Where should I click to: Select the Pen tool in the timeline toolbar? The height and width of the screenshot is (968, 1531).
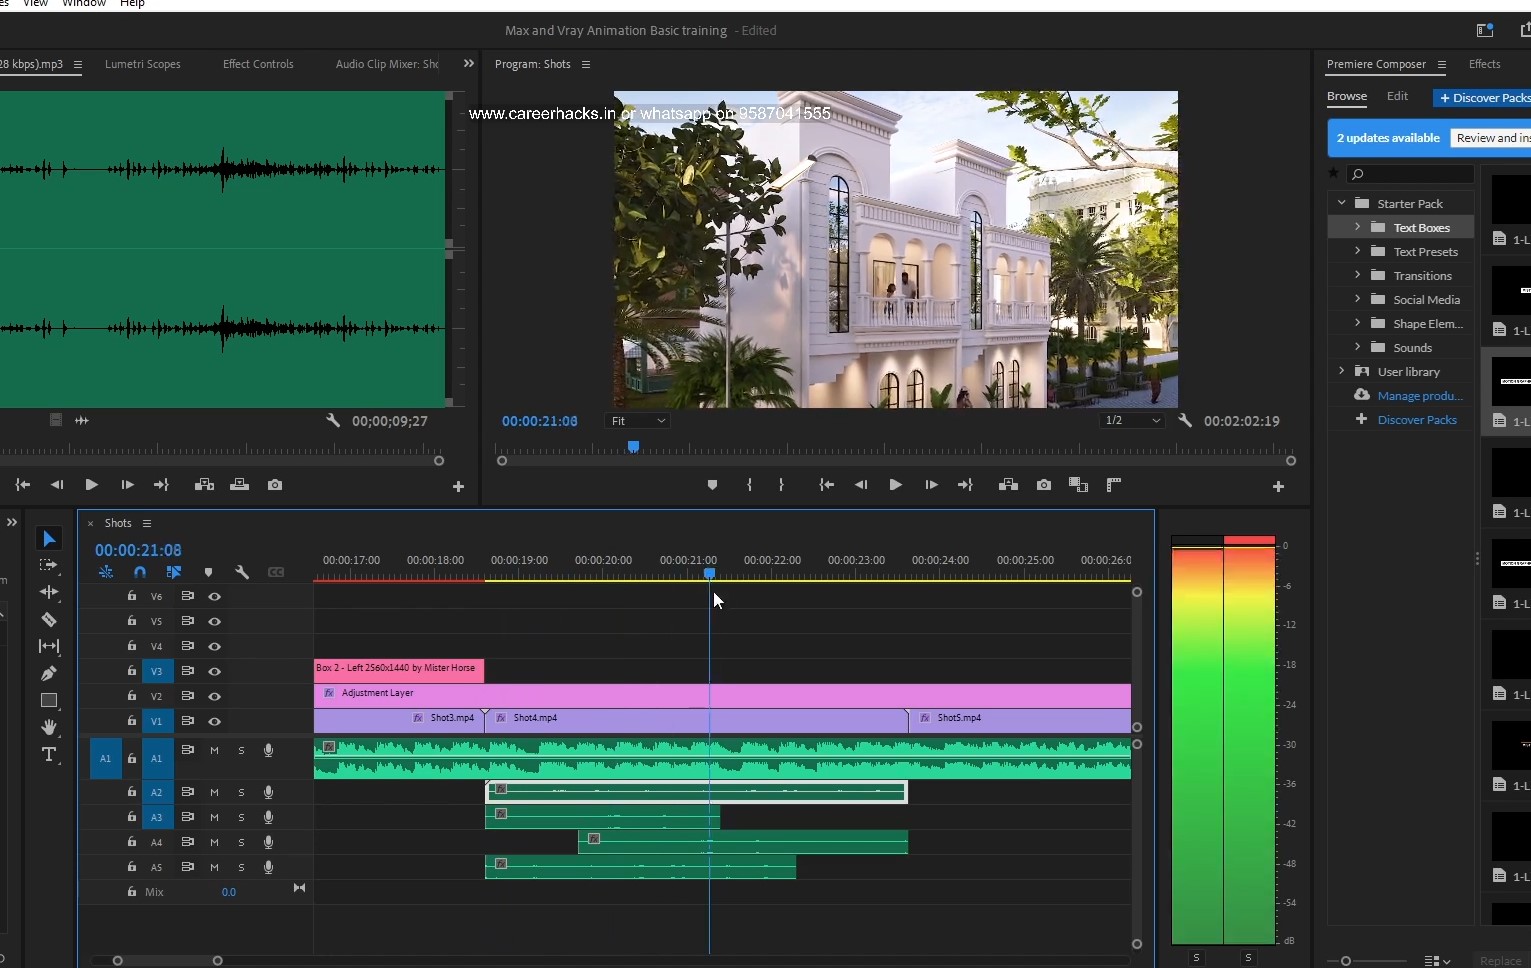(x=48, y=673)
